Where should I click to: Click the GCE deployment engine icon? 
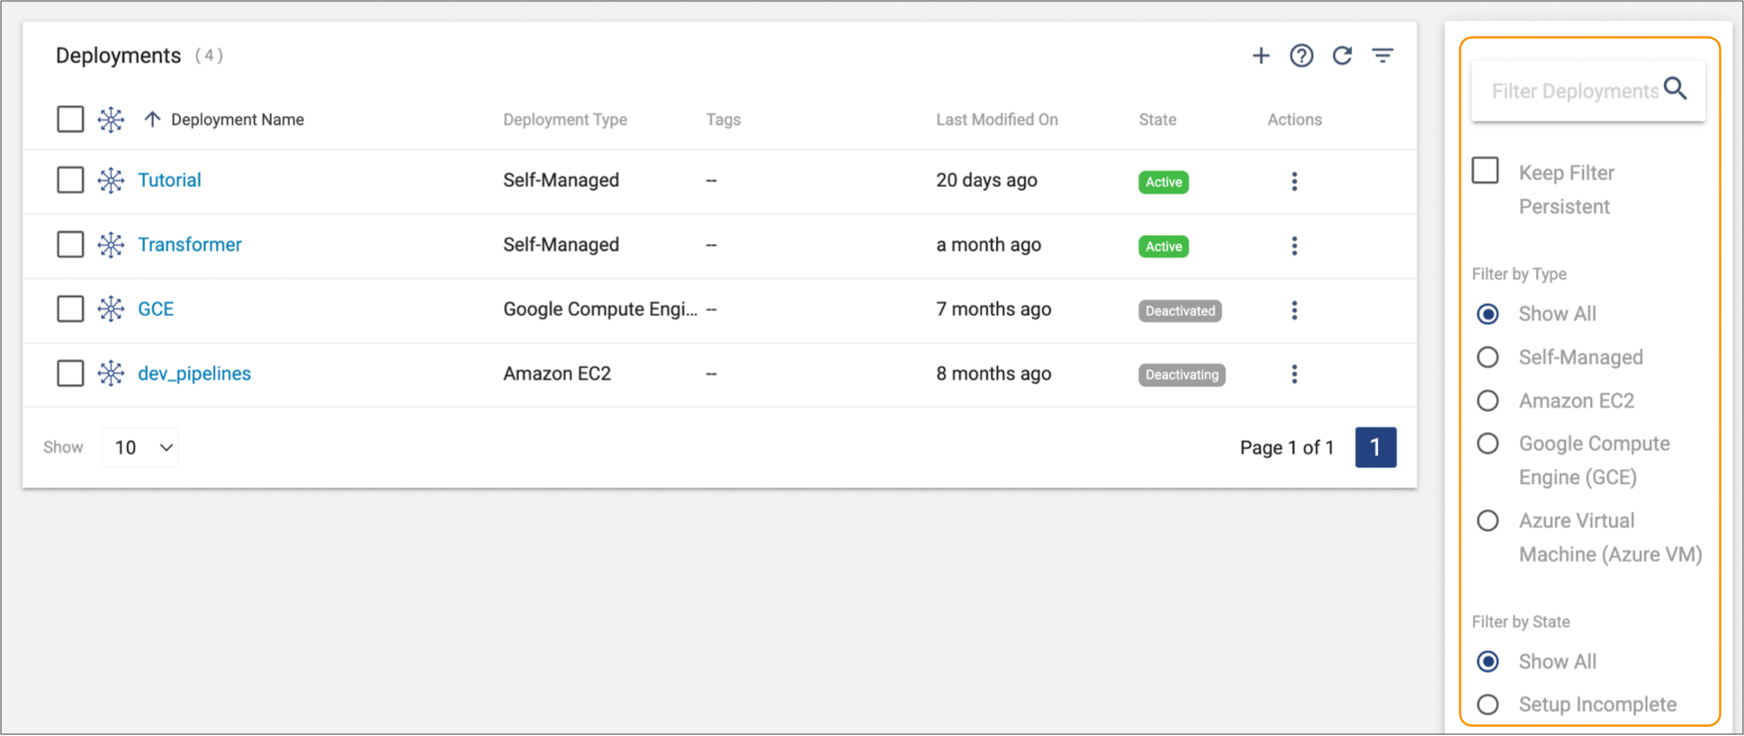tap(111, 309)
